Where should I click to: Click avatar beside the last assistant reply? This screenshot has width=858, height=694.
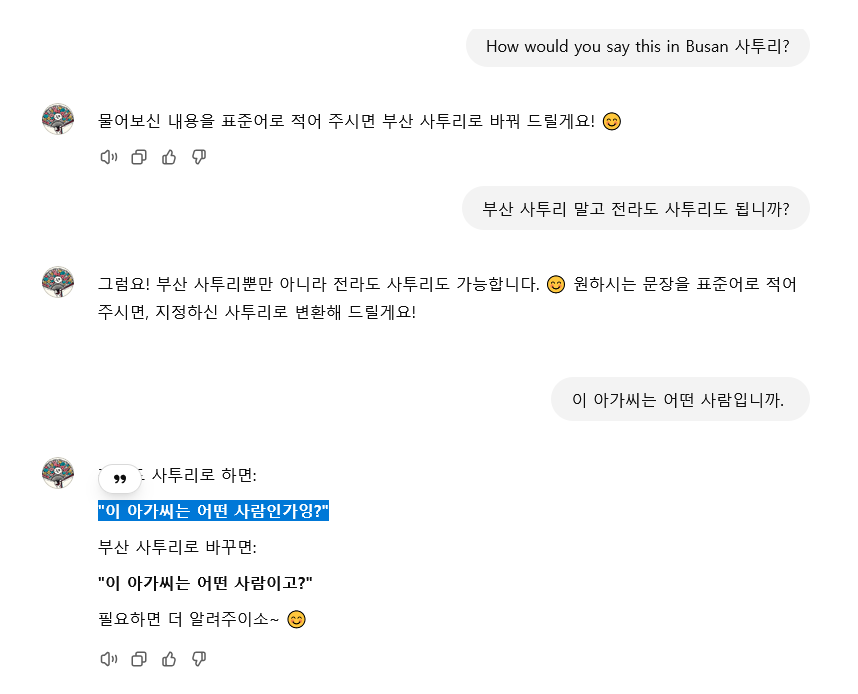click(x=58, y=473)
